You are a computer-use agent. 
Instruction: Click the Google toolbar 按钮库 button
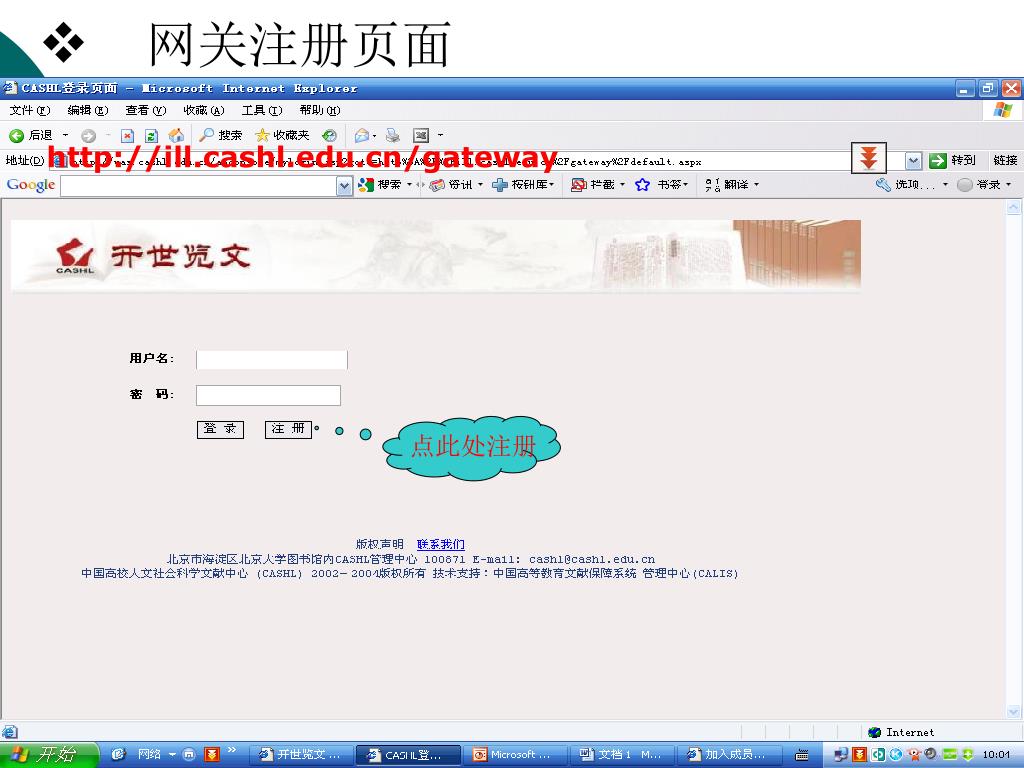click(520, 185)
